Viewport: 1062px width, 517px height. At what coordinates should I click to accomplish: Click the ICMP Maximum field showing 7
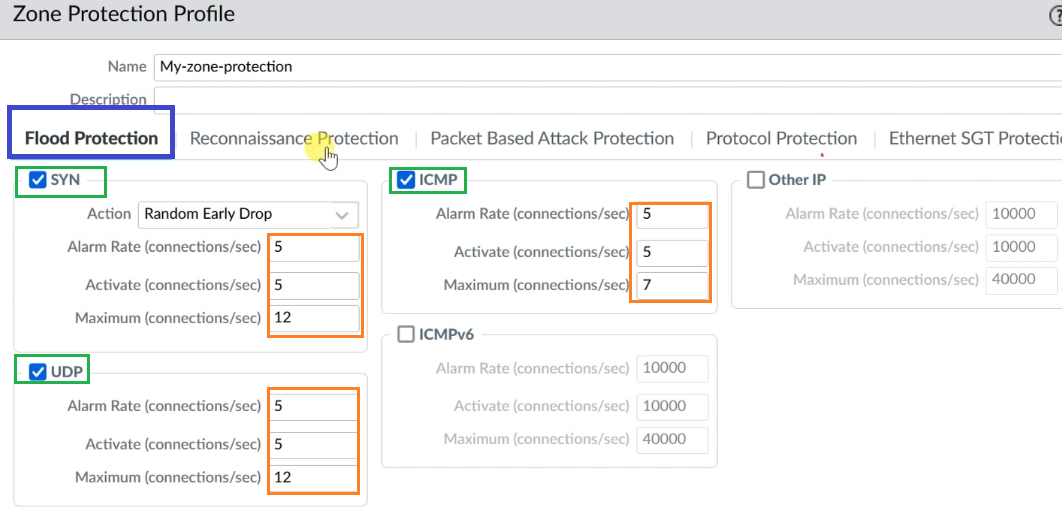(673, 285)
